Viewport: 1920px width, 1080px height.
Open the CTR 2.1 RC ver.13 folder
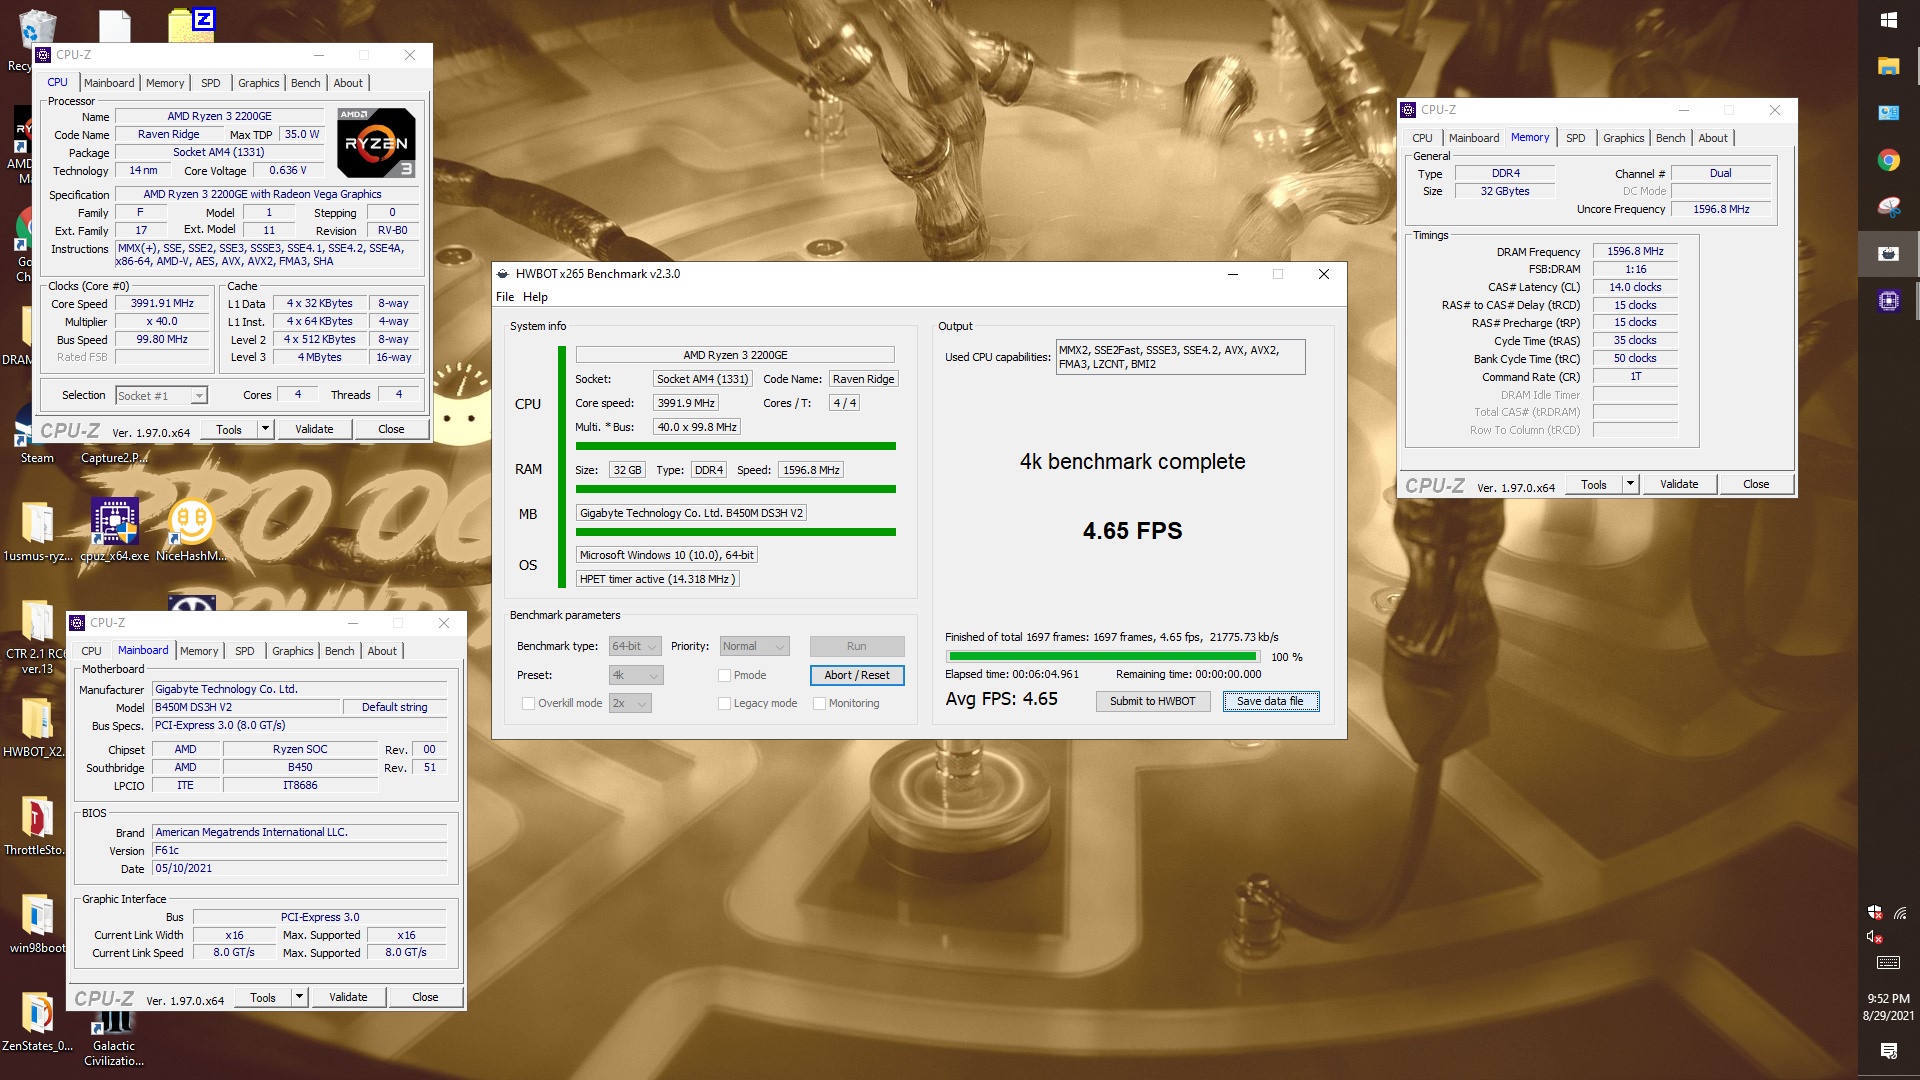pyautogui.click(x=37, y=638)
